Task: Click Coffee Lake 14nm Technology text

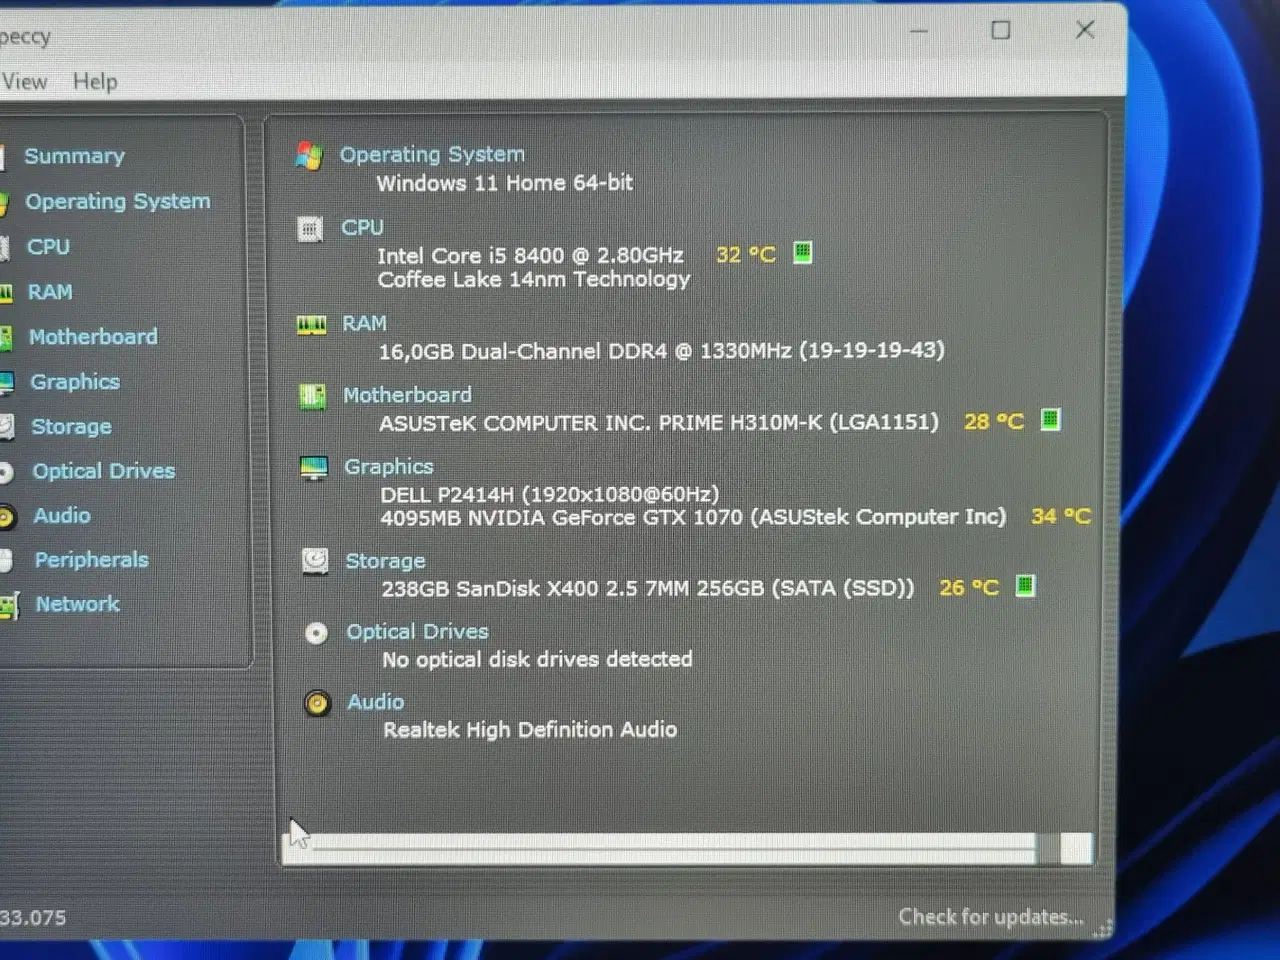Action: click(x=534, y=279)
